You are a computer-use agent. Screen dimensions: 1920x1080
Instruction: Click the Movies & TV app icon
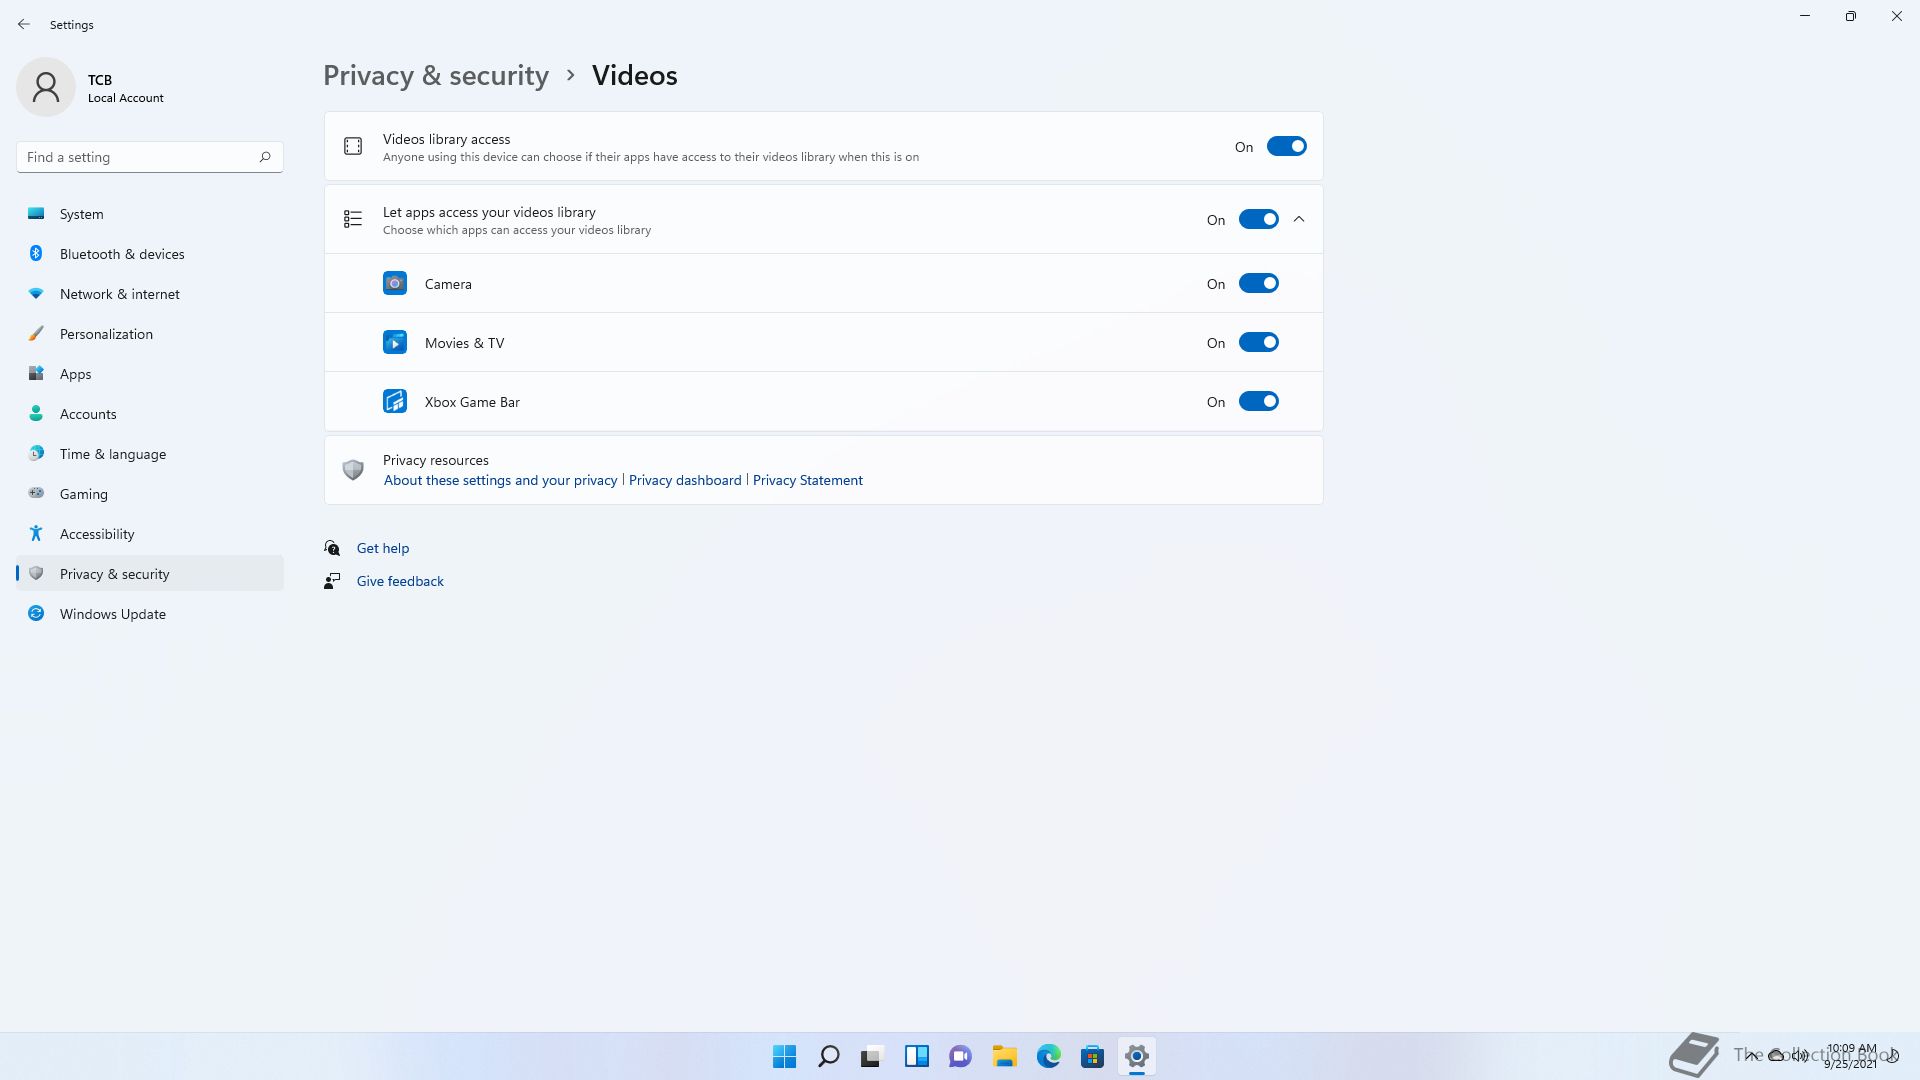click(x=395, y=343)
